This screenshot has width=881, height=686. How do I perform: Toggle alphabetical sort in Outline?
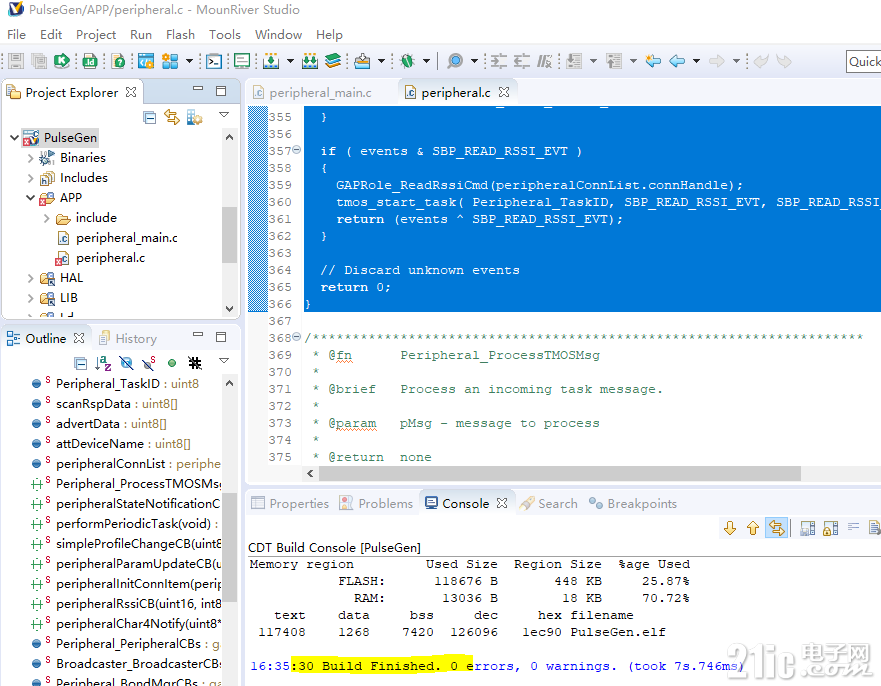pyautogui.click(x=103, y=364)
